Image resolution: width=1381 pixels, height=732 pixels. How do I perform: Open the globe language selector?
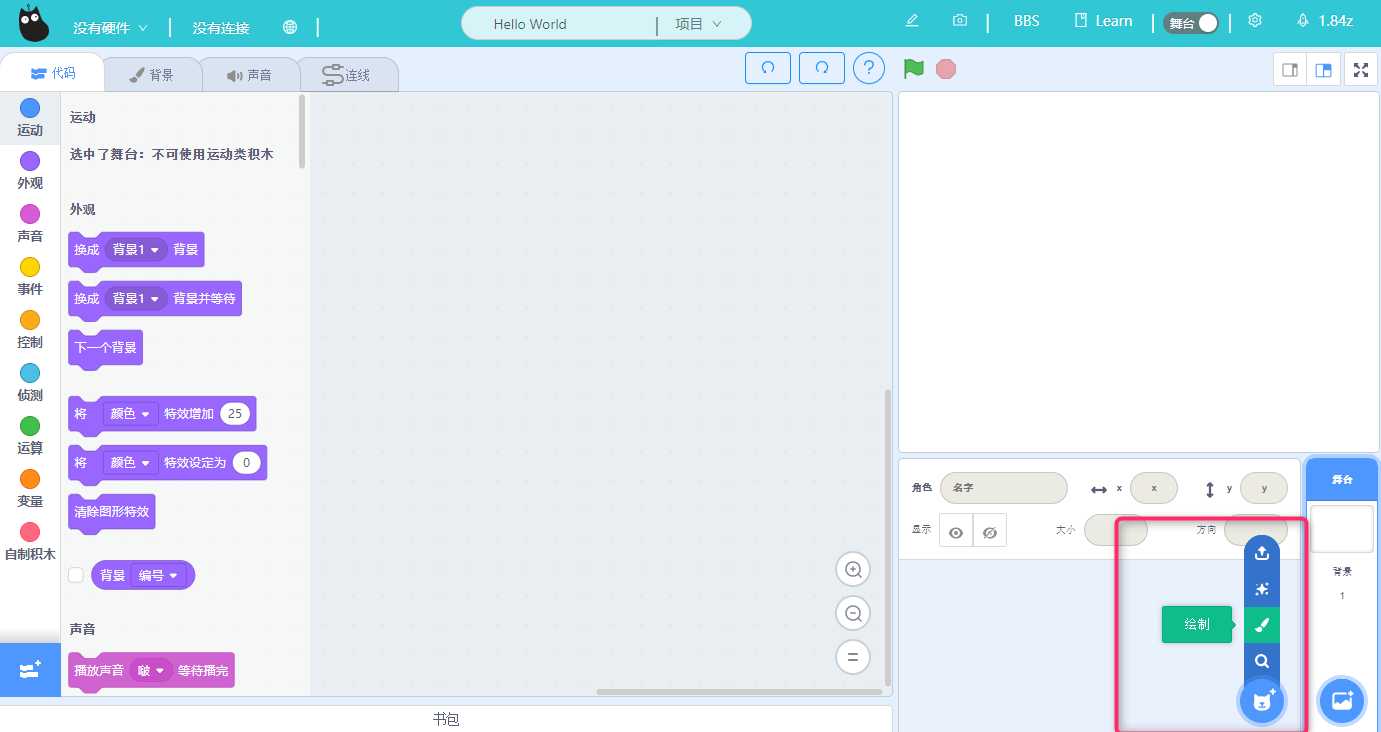[x=290, y=27]
